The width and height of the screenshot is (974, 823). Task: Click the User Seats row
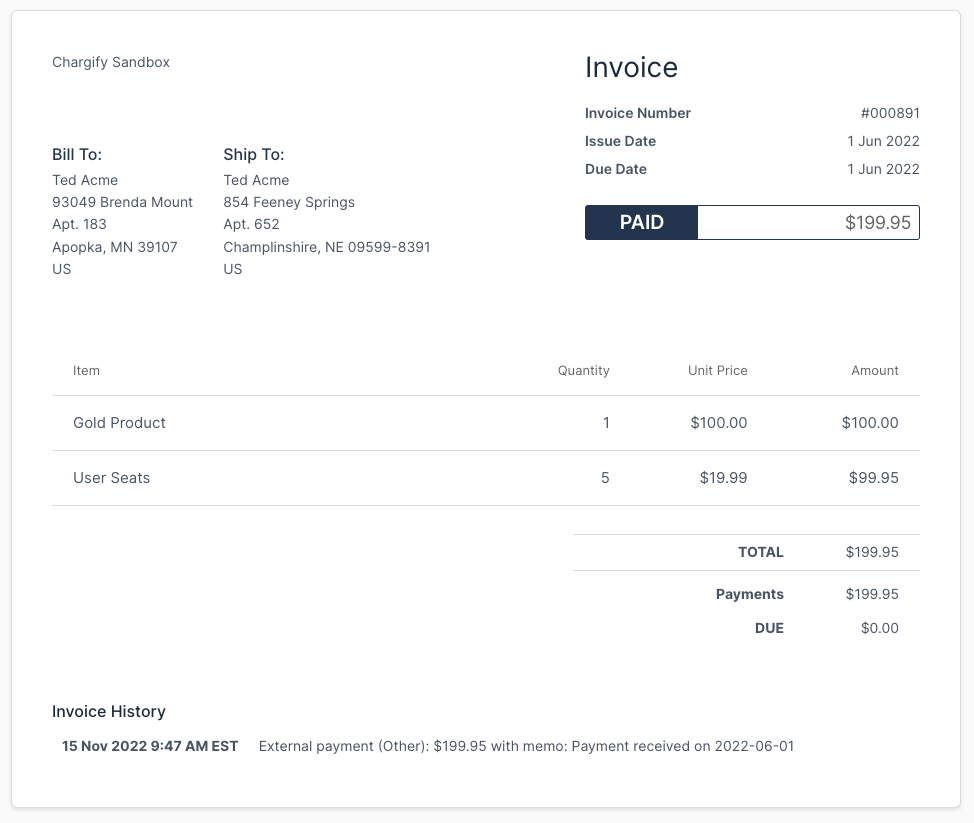[x=111, y=478]
